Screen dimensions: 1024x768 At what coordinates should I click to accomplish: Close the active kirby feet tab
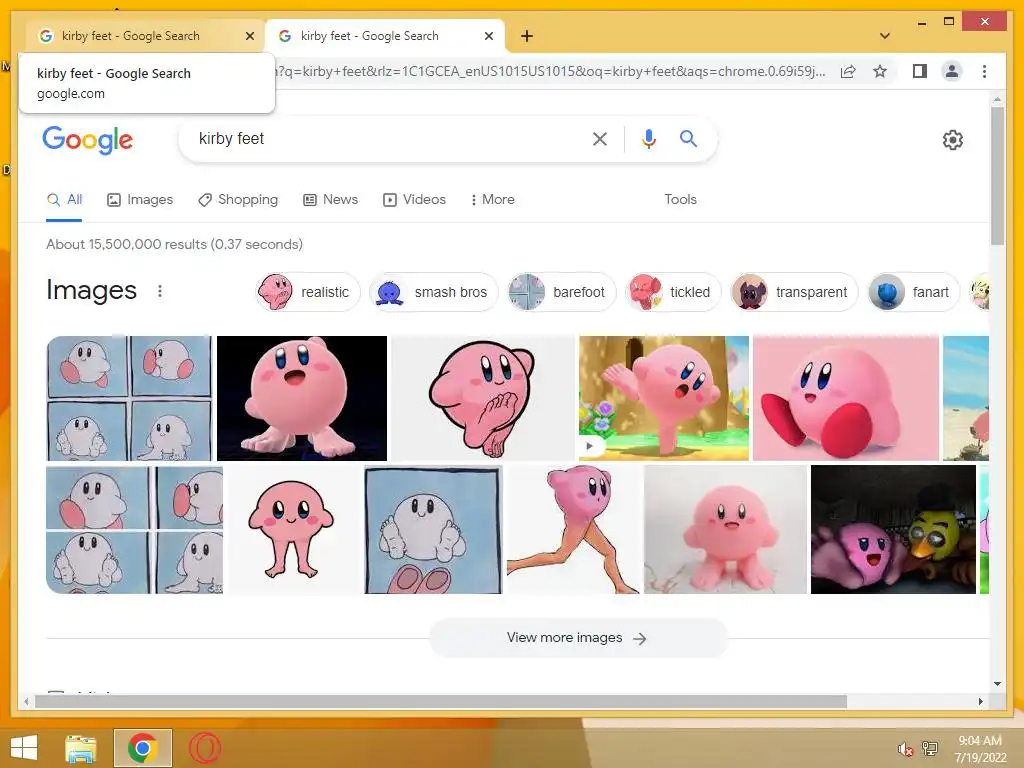pyautogui.click(x=488, y=36)
